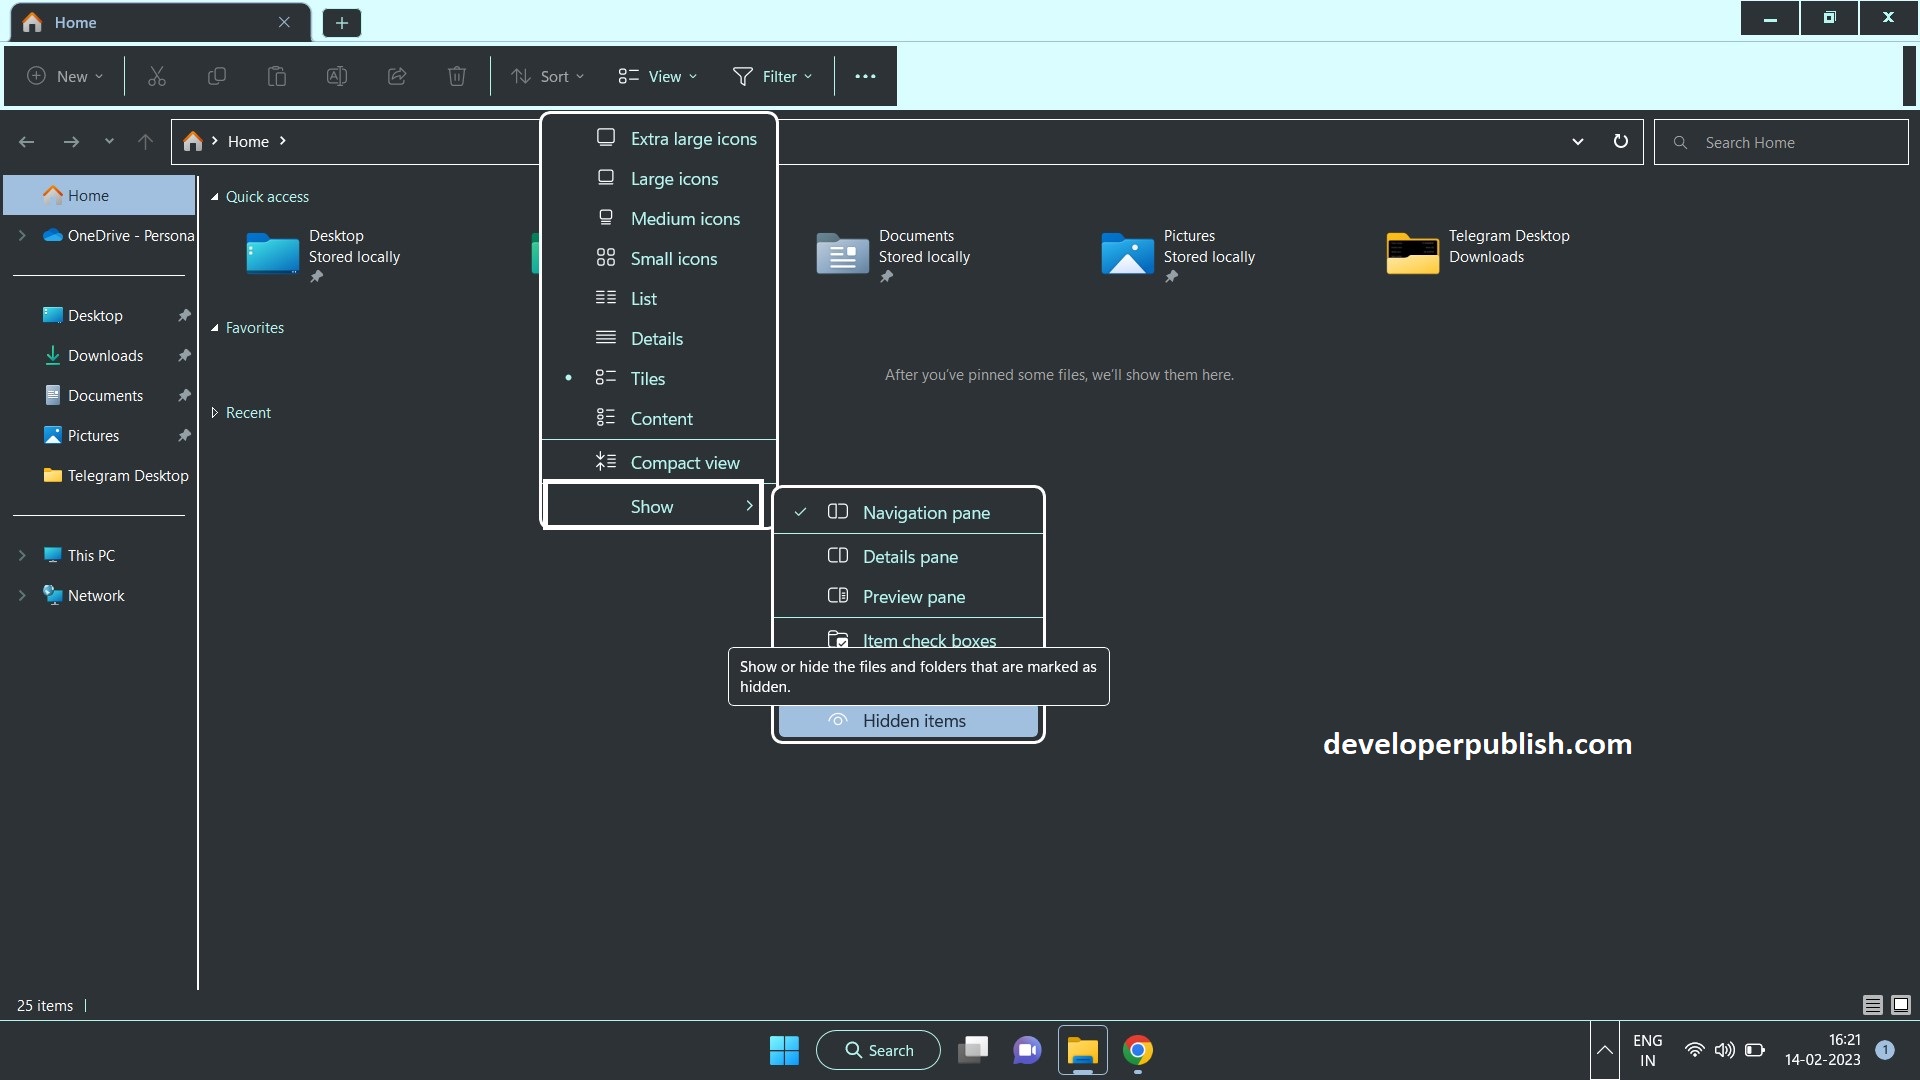
Task: Expand This PC in the navigation pane
Action: click(21, 554)
